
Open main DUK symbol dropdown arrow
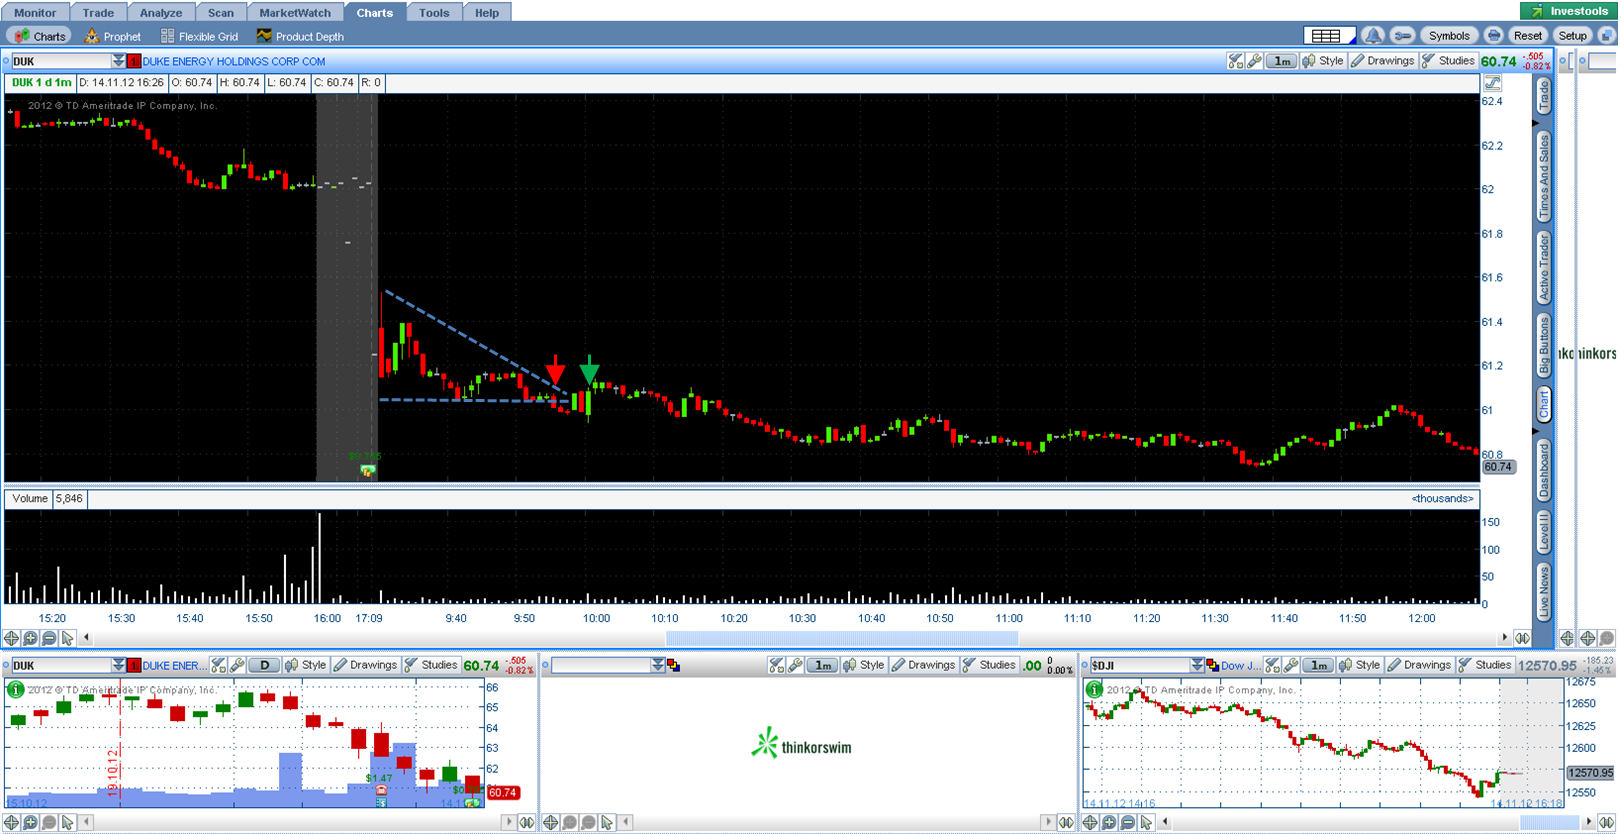click(118, 61)
